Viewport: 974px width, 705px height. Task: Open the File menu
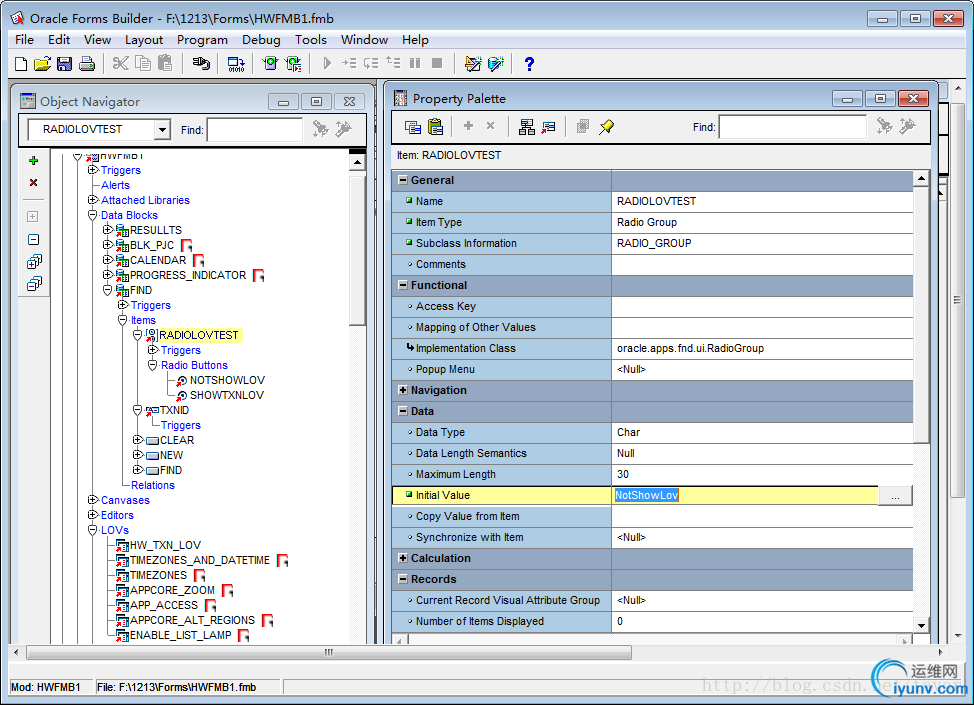click(x=24, y=40)
